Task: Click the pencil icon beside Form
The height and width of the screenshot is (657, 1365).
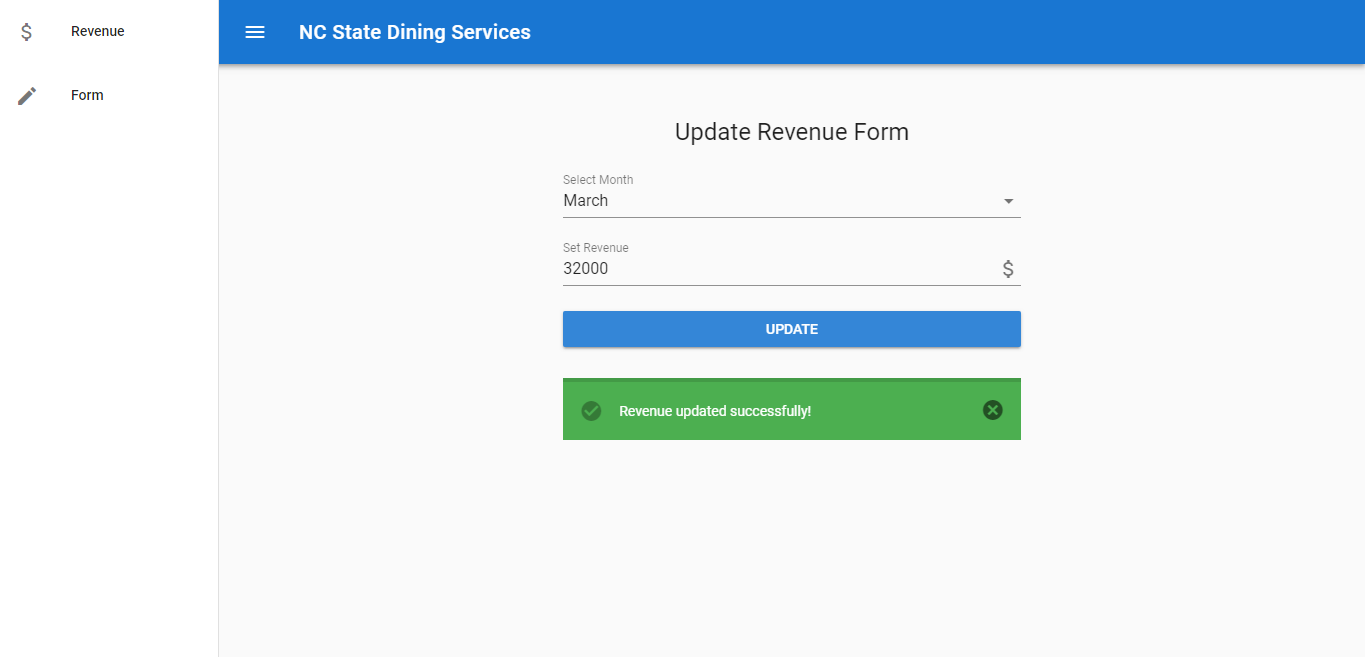Action: click(27, 96)
